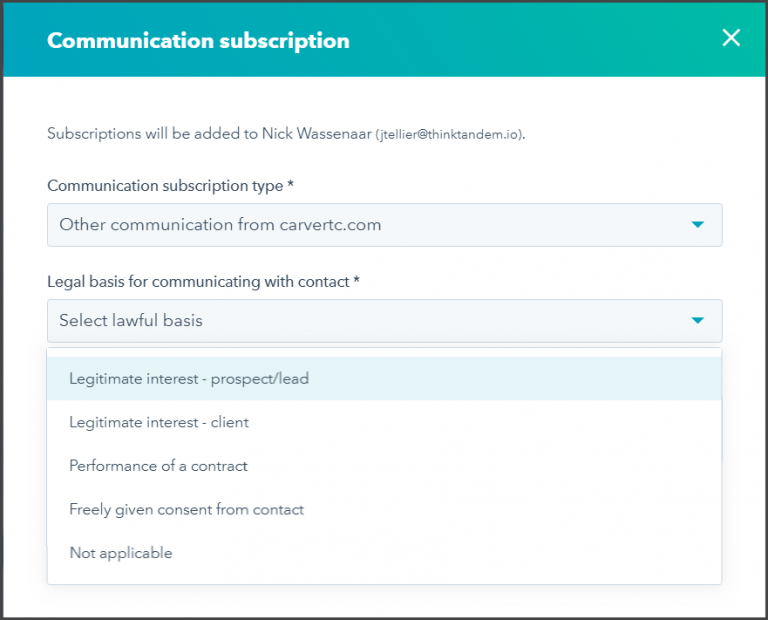Choose Legitimate interest - client option
The width and height of the screenshot is (768, 620).
tap(159, 422)
